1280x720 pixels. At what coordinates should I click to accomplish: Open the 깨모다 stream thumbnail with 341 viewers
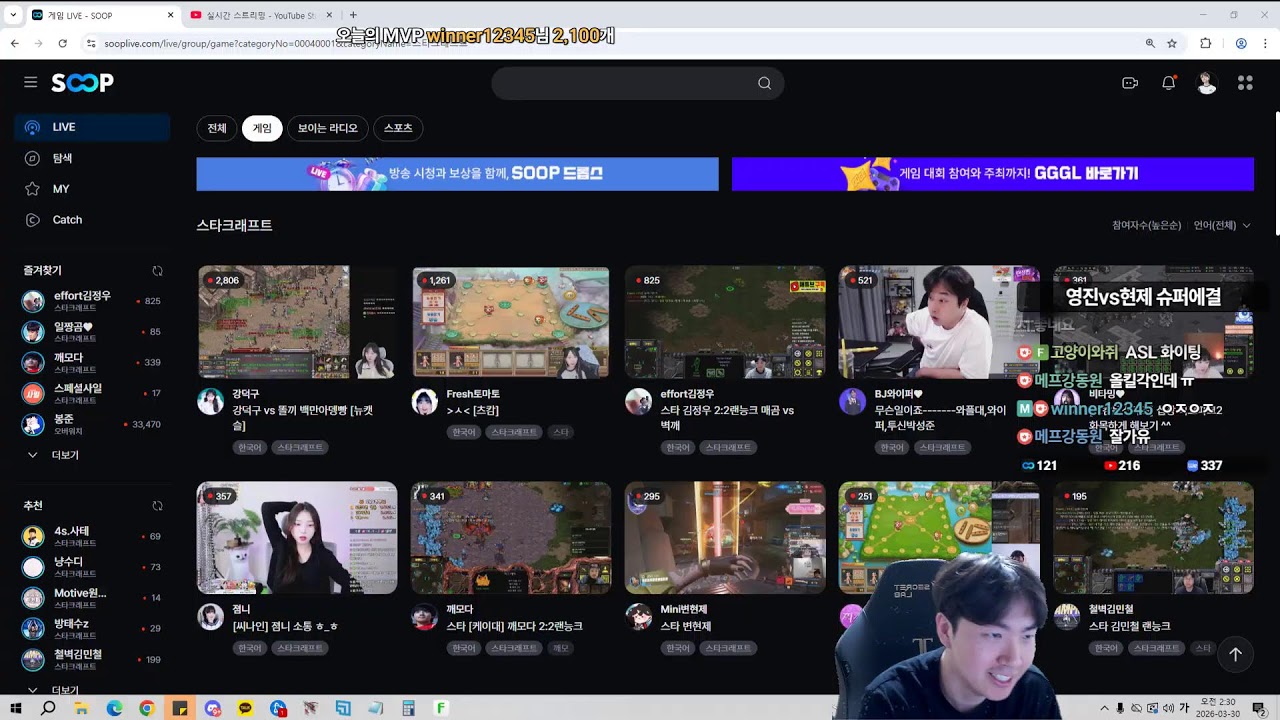coord(511,538)
